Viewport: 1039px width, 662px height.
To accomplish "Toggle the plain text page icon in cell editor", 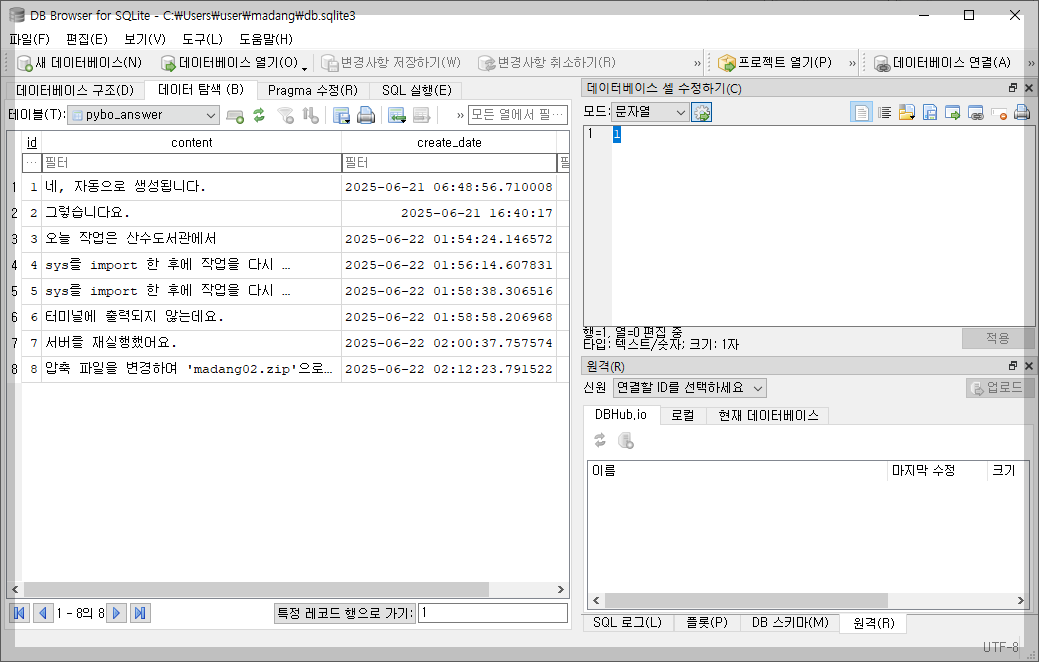I will [861, 113].
